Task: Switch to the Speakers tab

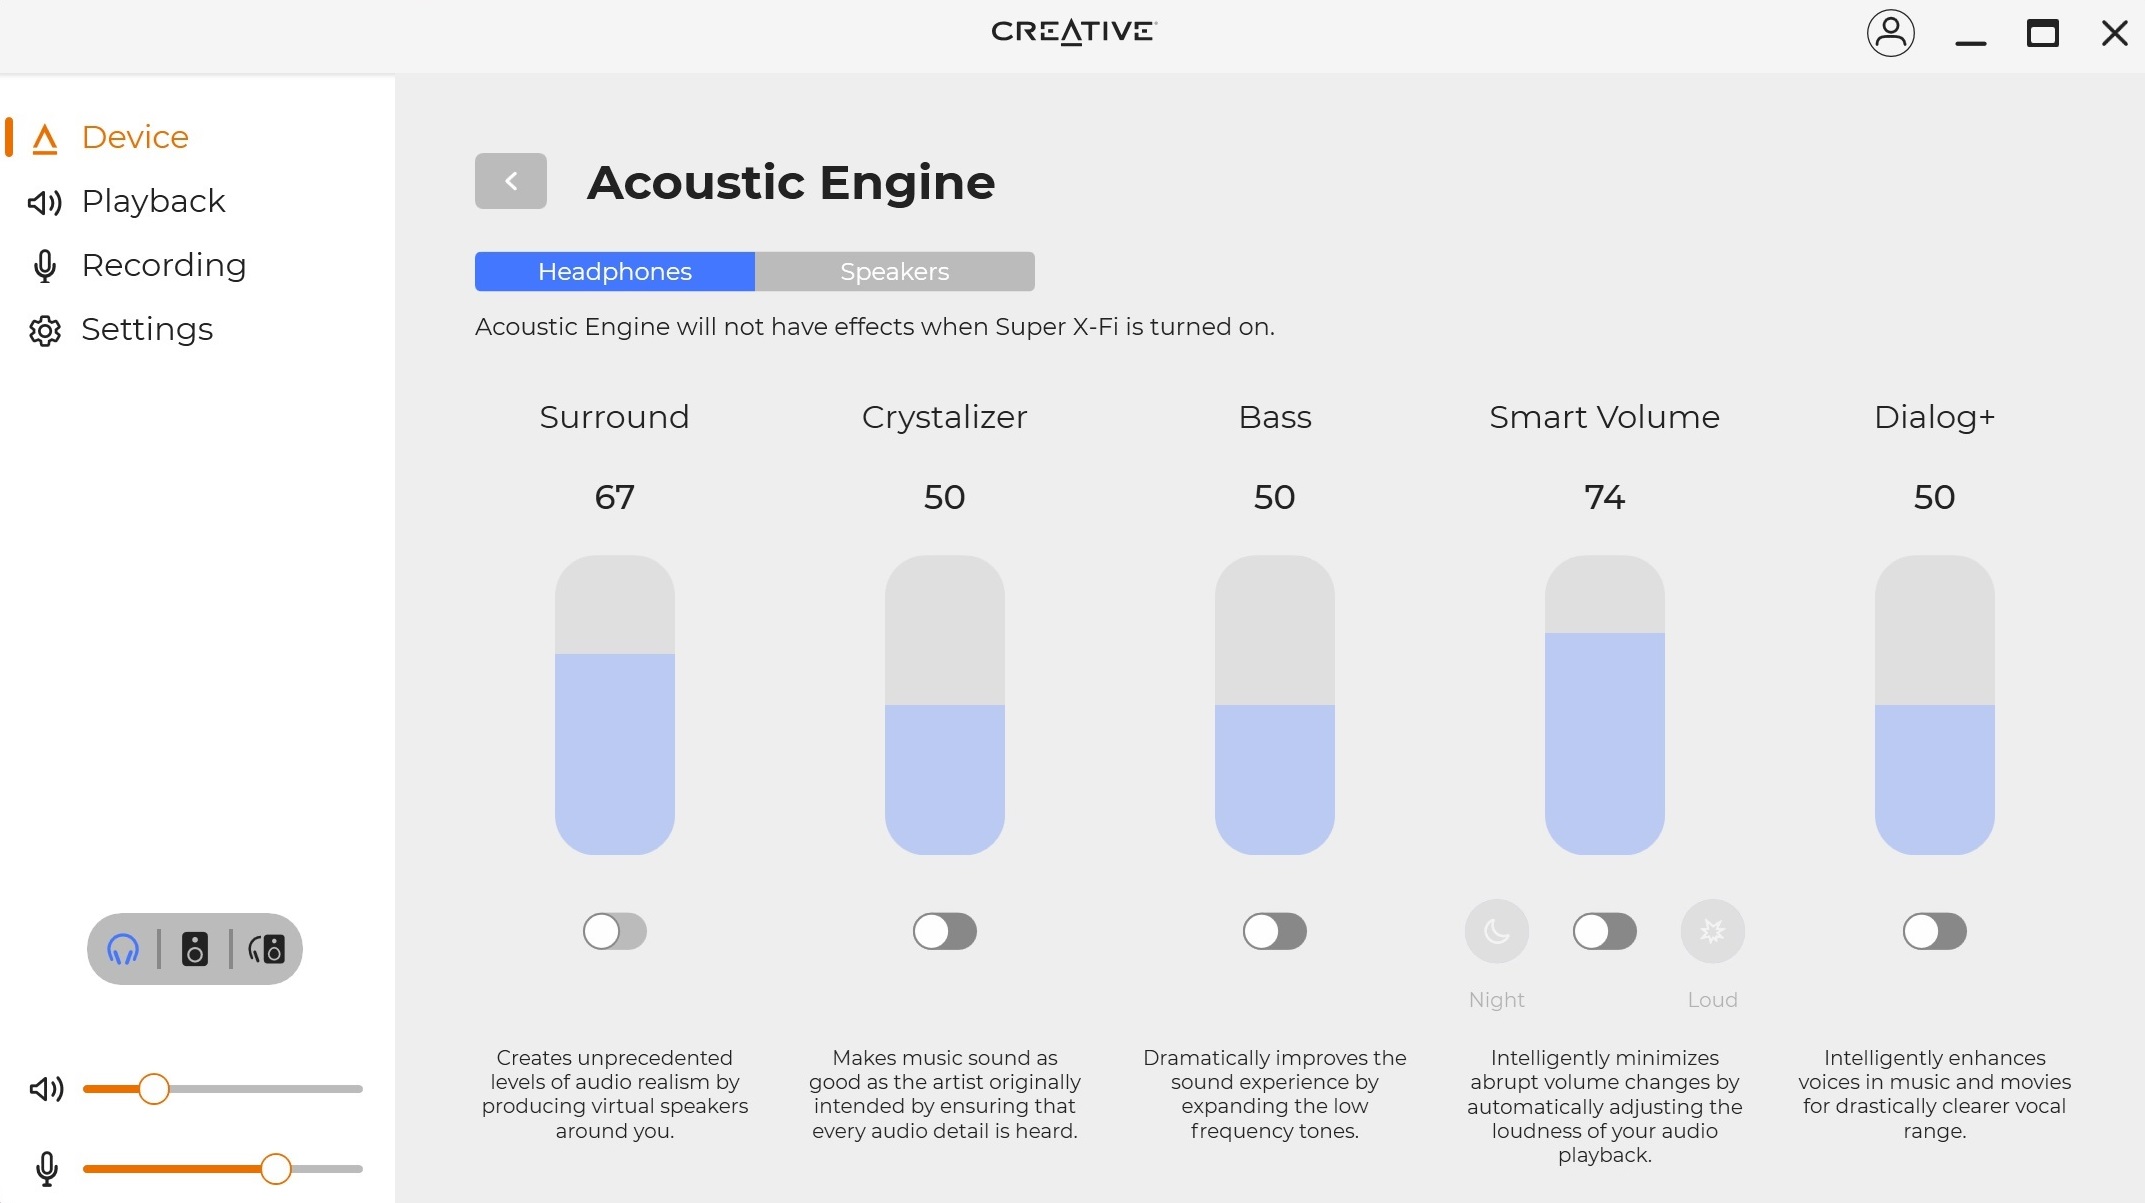Action: 894,272
